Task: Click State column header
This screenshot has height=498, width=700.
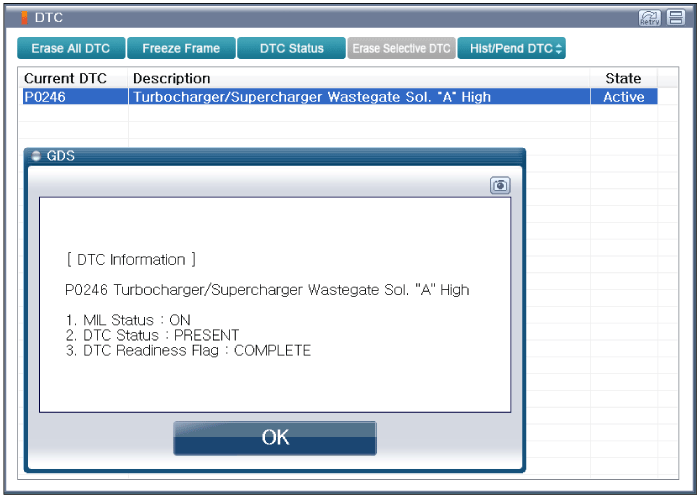Action: click(623, 79)
